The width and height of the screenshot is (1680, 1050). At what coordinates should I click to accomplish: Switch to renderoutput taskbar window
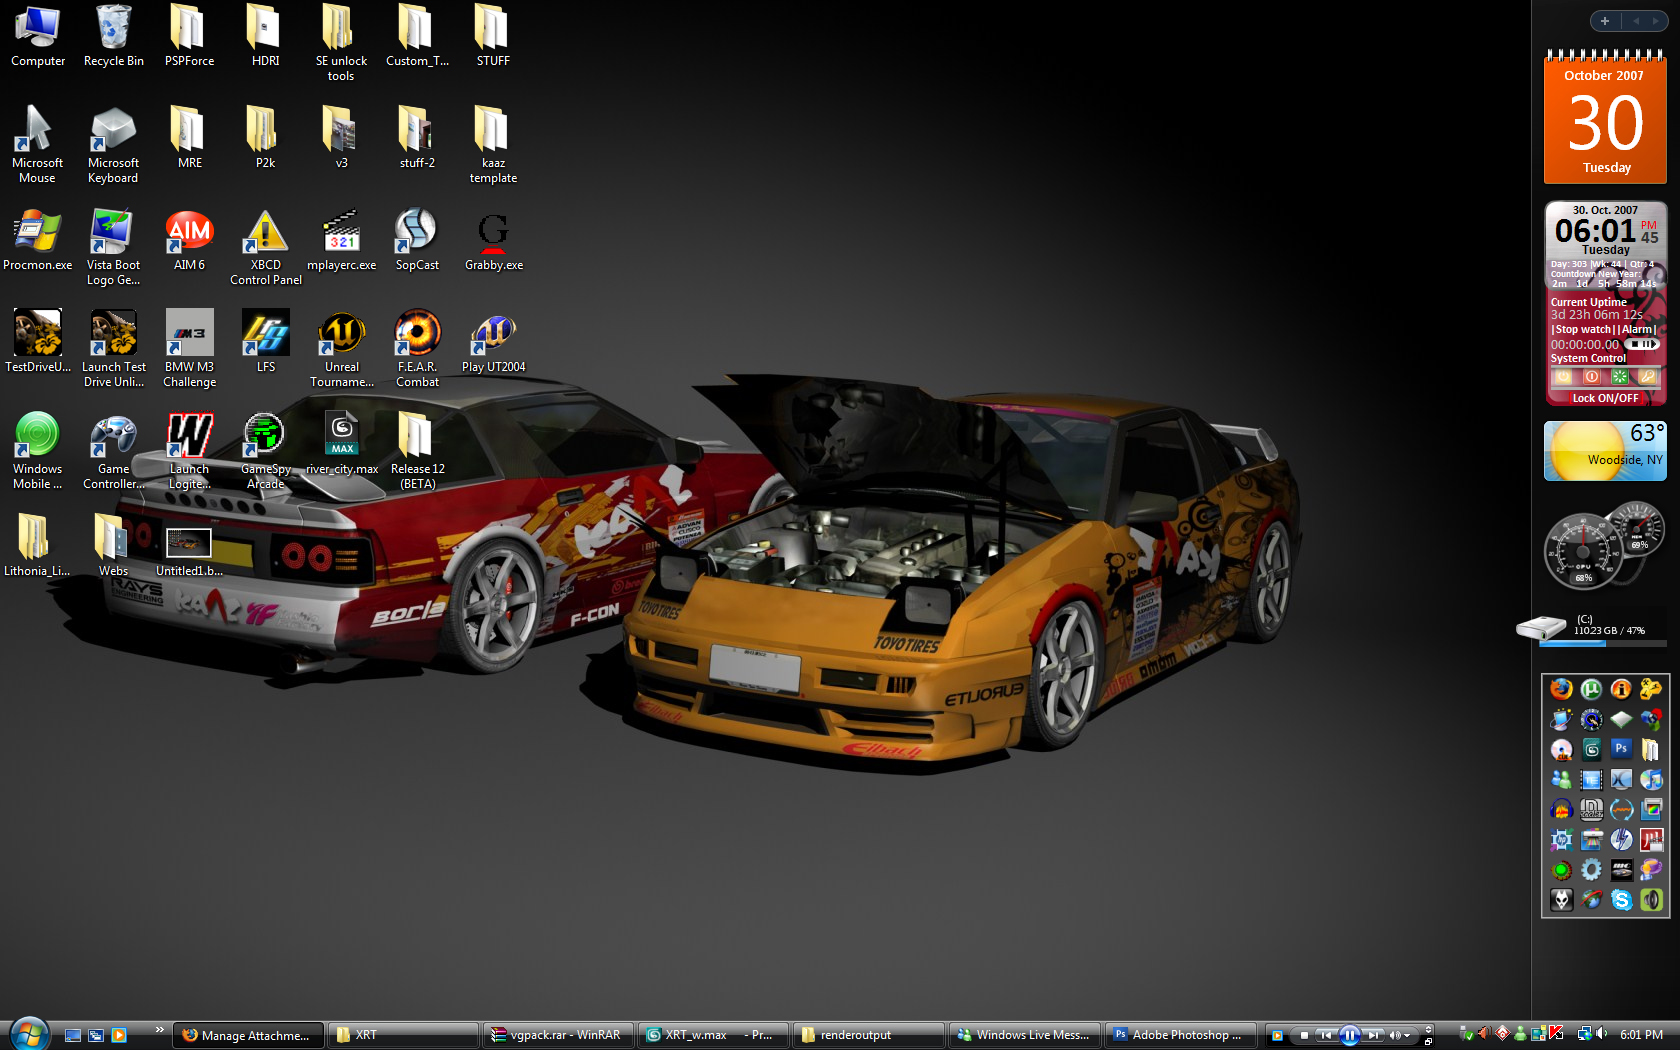point(868,1035)
